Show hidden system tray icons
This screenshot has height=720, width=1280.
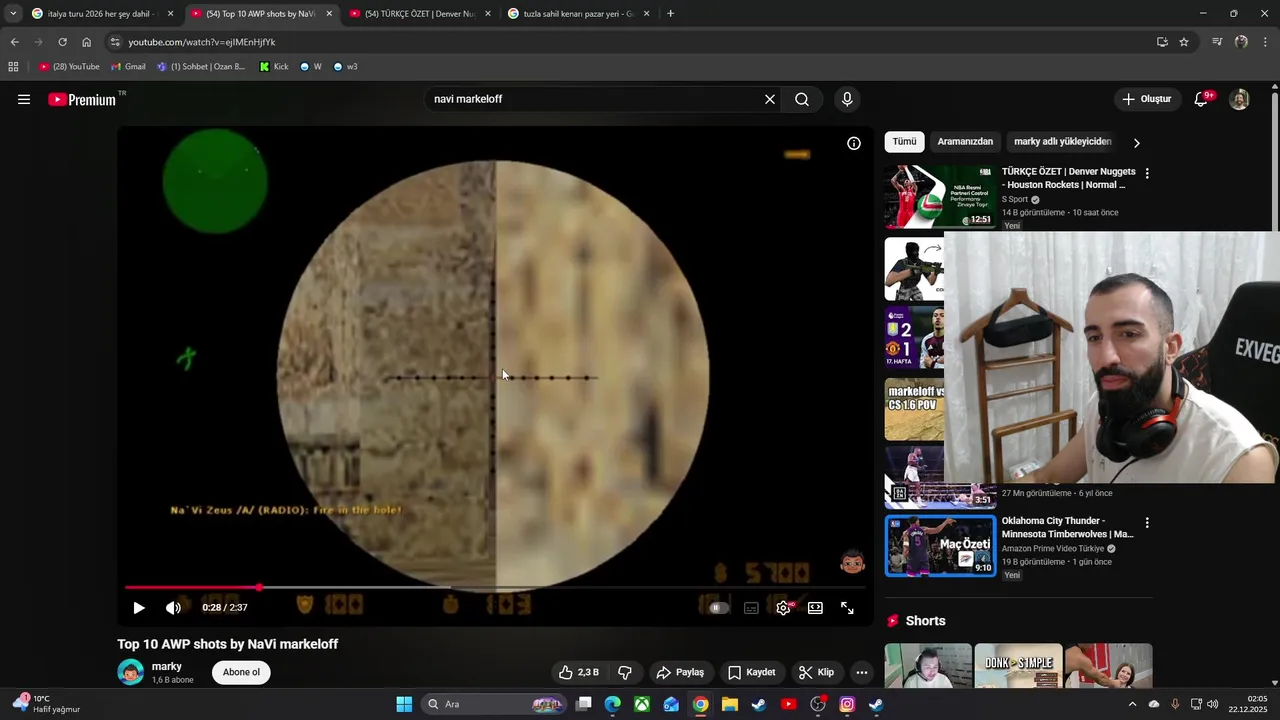[1132, 704]
